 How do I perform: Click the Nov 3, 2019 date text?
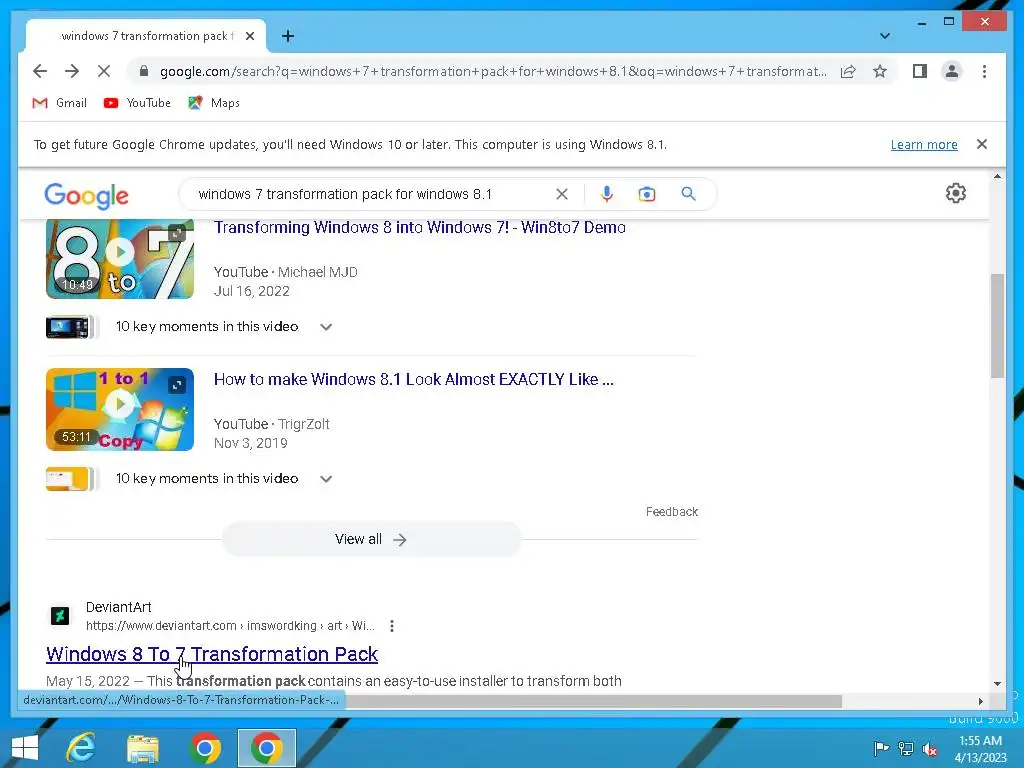pyautogui.click(x=251, y=443)
